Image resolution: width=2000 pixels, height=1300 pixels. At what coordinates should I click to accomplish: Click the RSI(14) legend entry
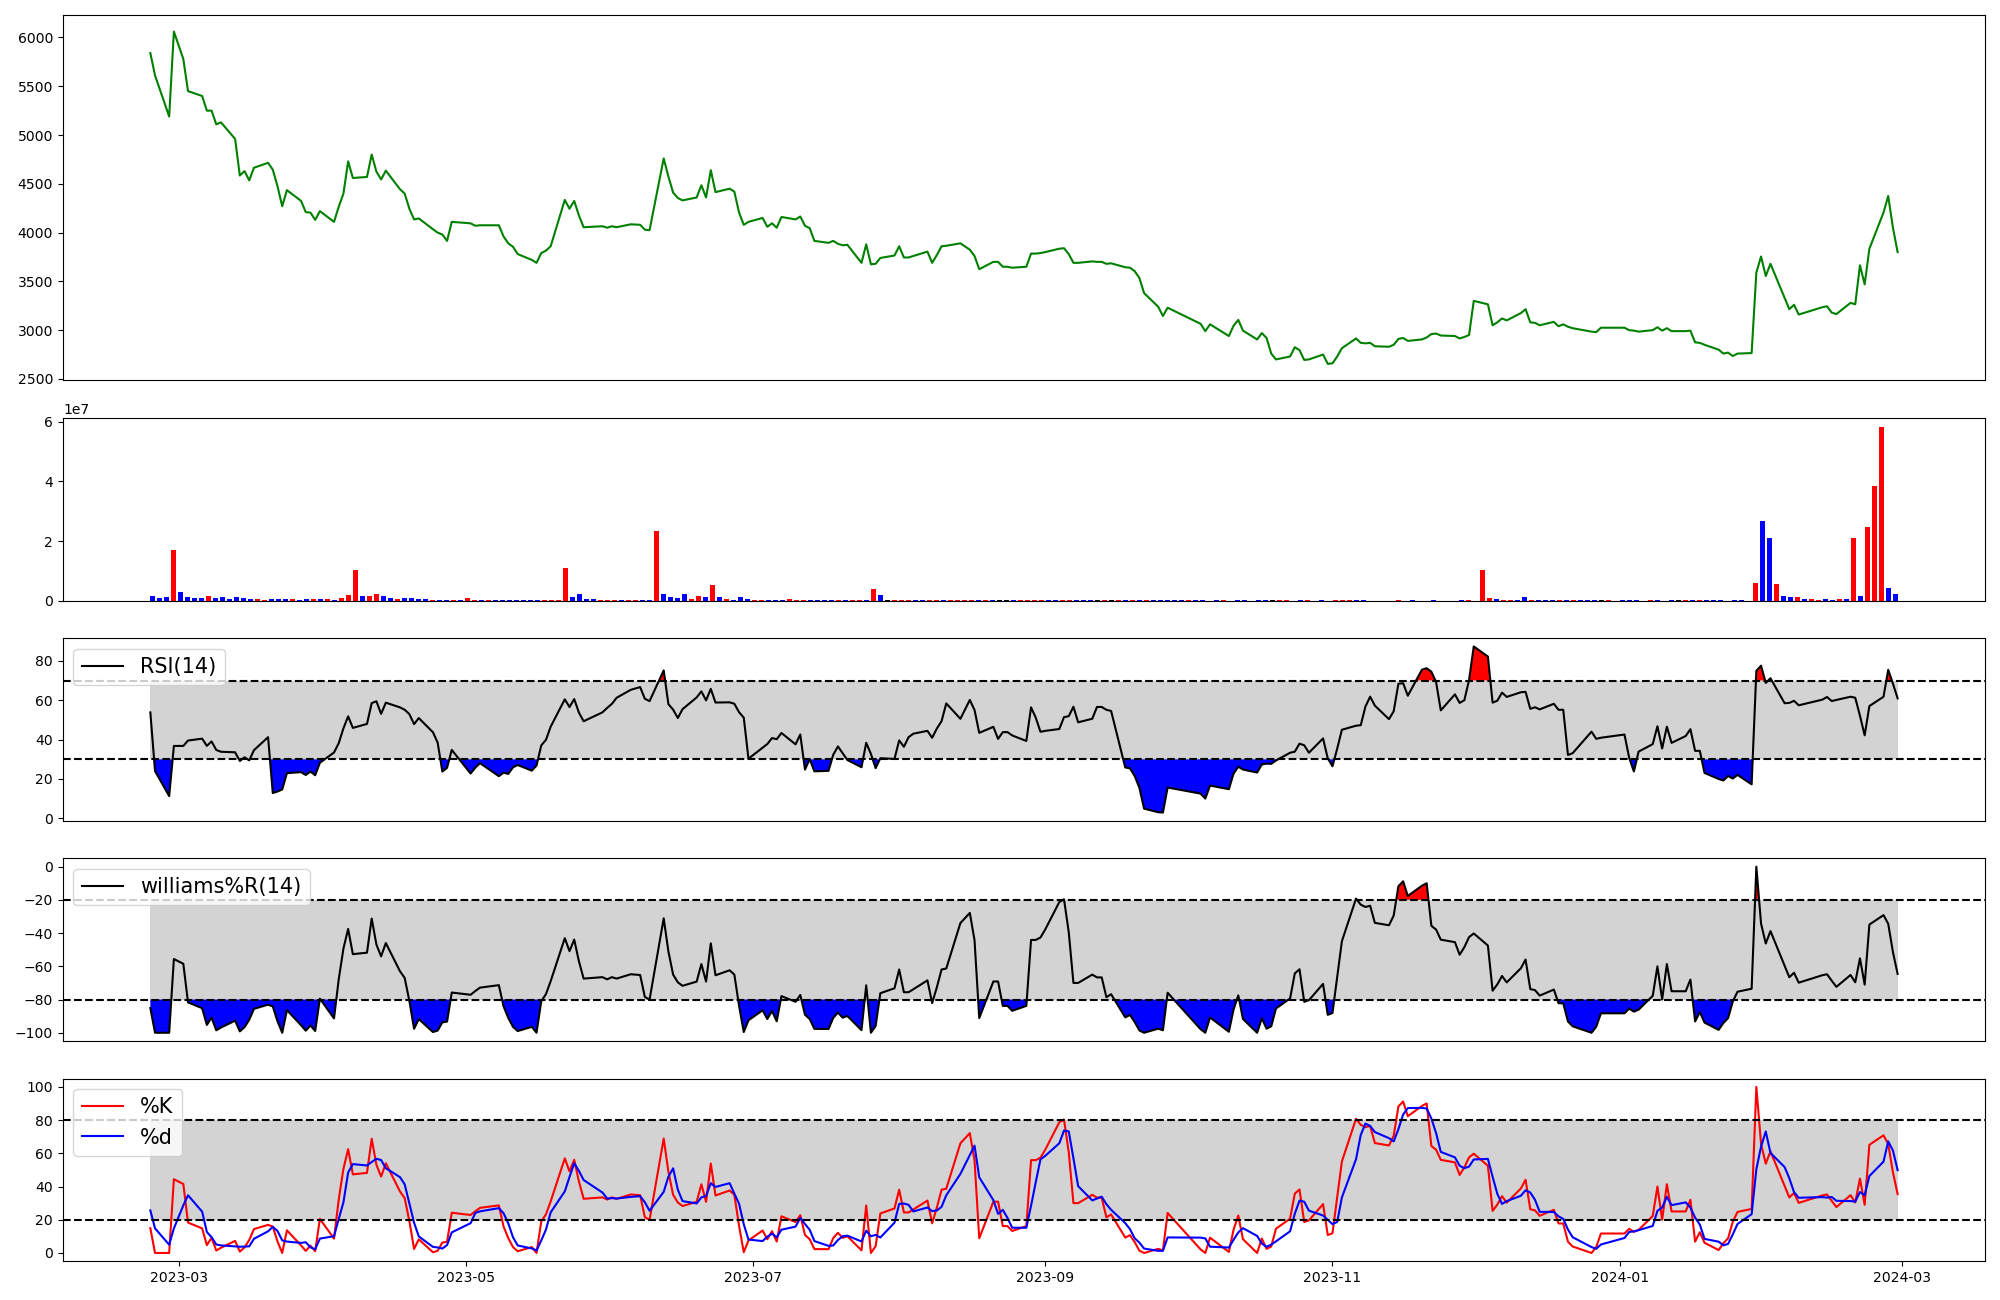click(x=177, y=666)
